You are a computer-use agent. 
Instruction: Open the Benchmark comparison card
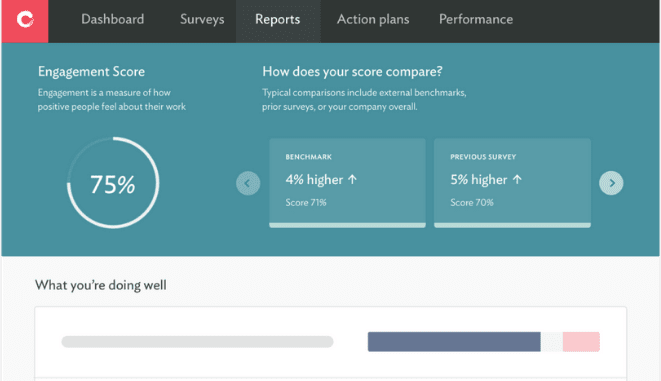347,183
